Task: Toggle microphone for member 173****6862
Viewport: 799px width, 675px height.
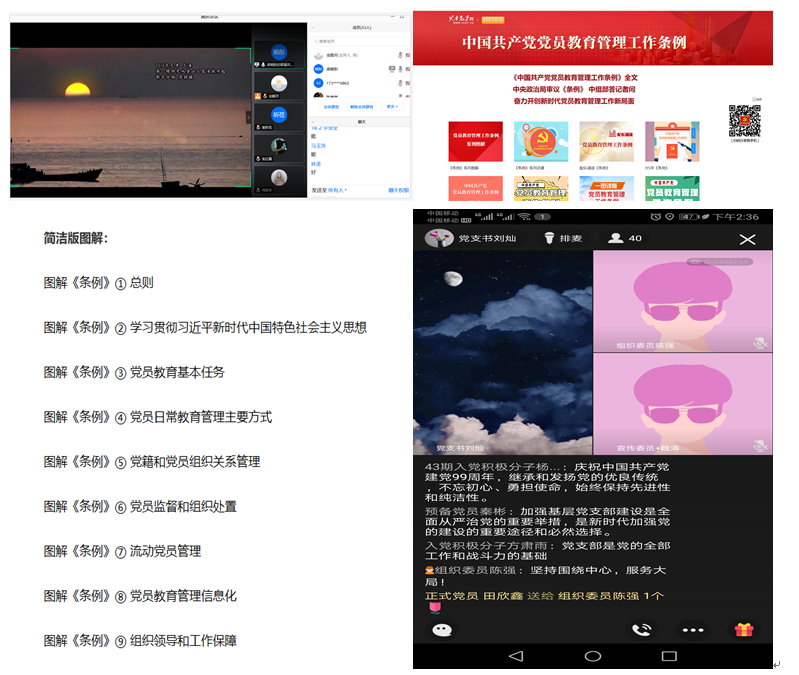Action: 401,83
